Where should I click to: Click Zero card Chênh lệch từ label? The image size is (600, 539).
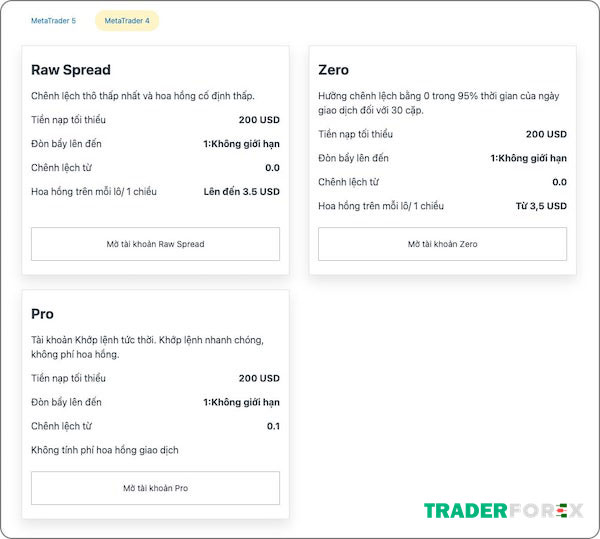[348, 182]
